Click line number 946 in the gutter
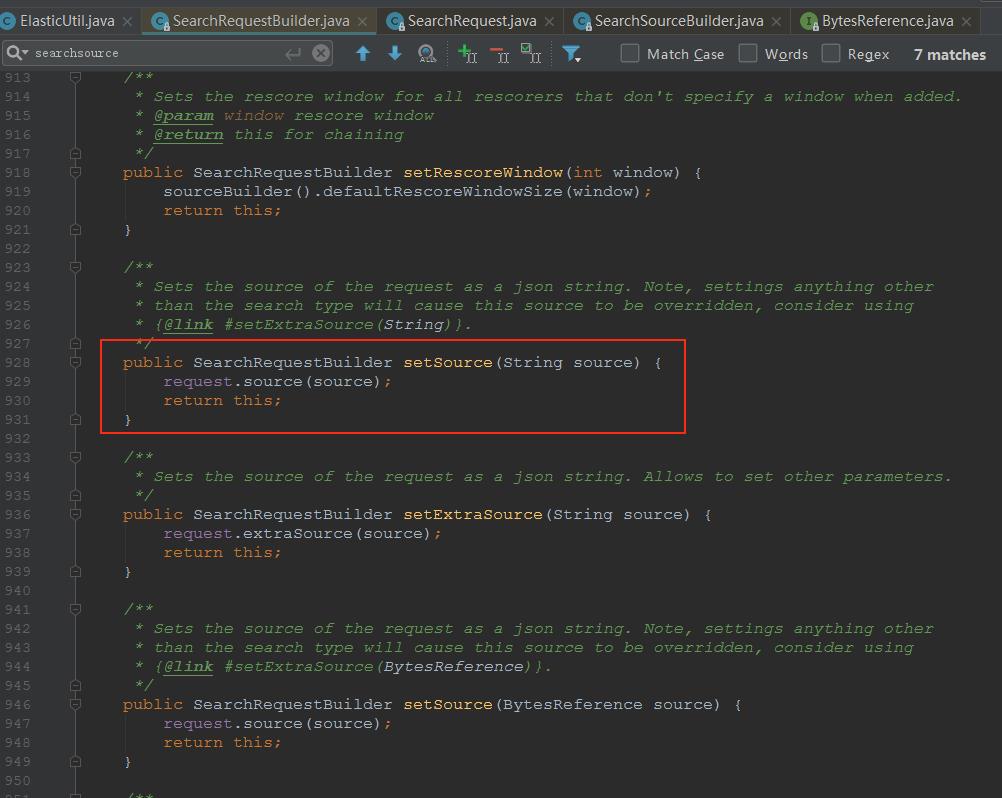 click(17, 705)
